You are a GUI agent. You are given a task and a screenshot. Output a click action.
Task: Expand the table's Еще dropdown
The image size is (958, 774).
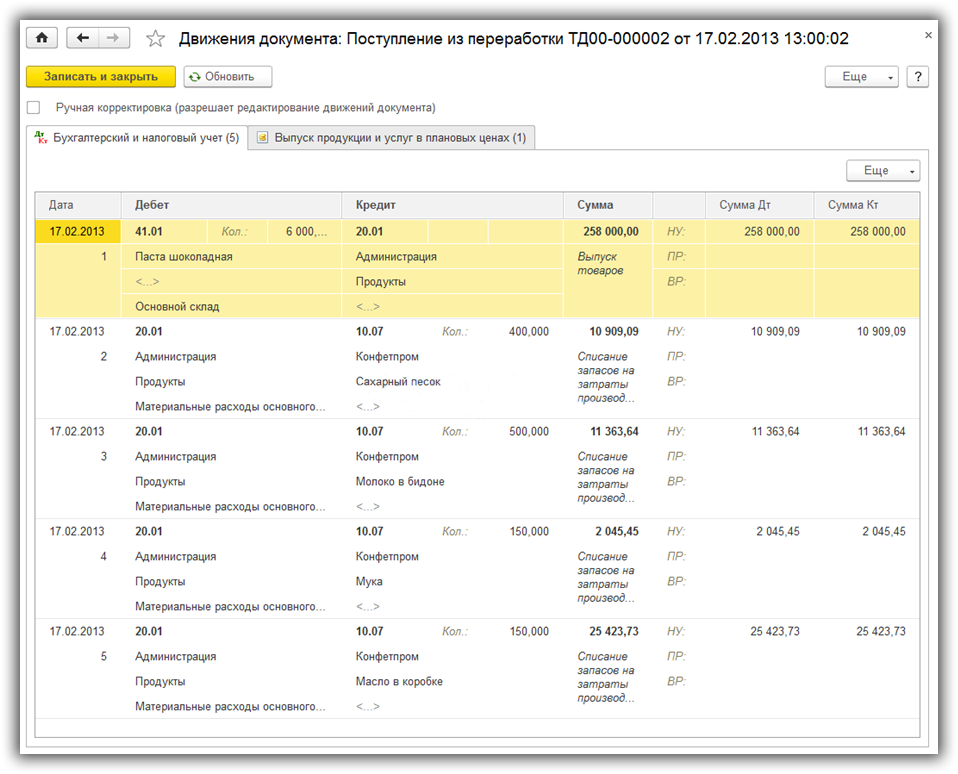tap(882, 171)
